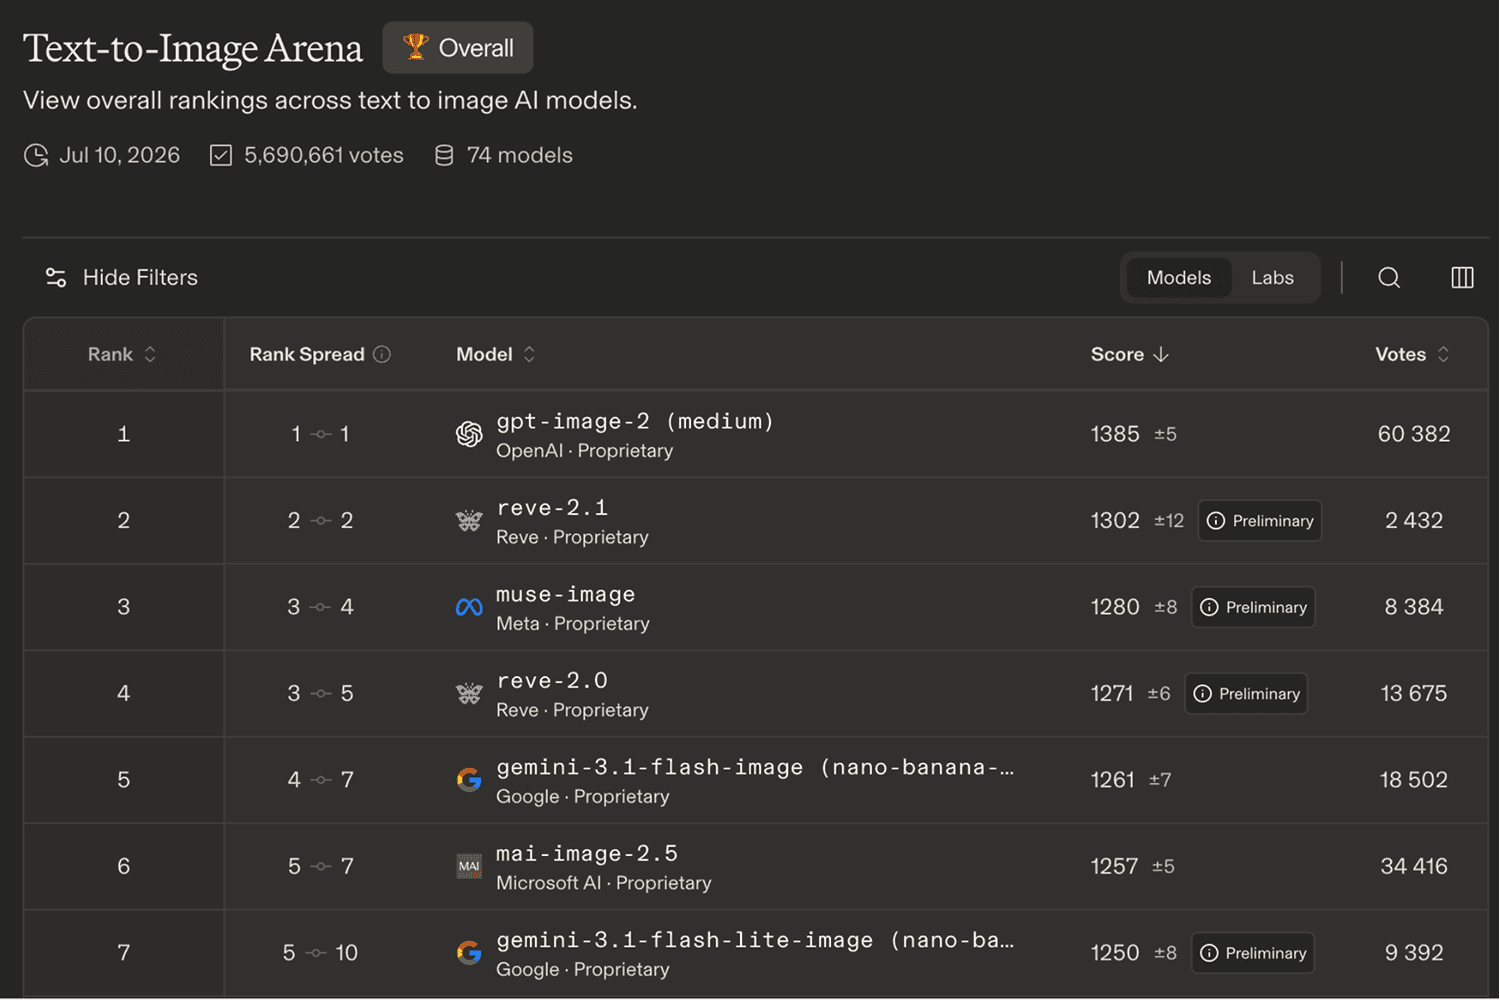Click the score 1385 for gpt-image-2
The width and height of the screenshot is (1500, 1000).
point(1115,434)
